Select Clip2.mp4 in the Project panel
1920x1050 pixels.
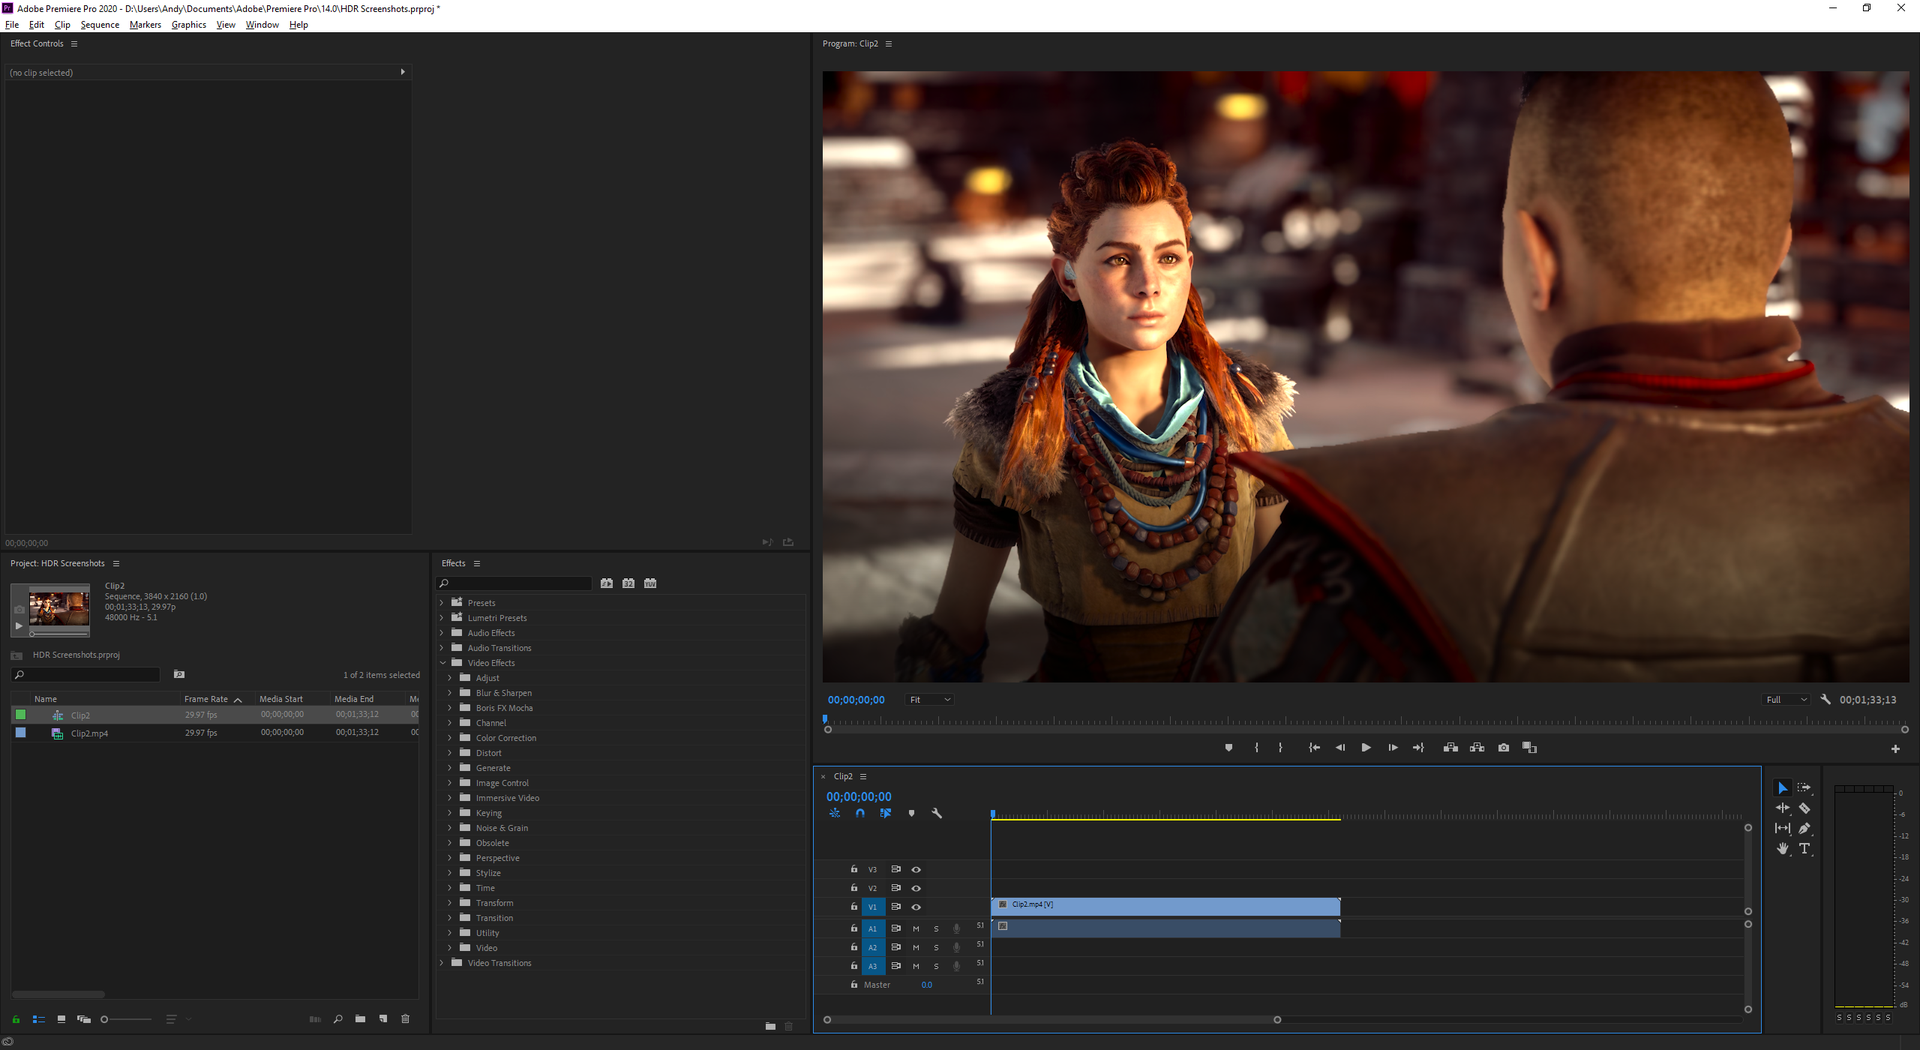[89, 733]
